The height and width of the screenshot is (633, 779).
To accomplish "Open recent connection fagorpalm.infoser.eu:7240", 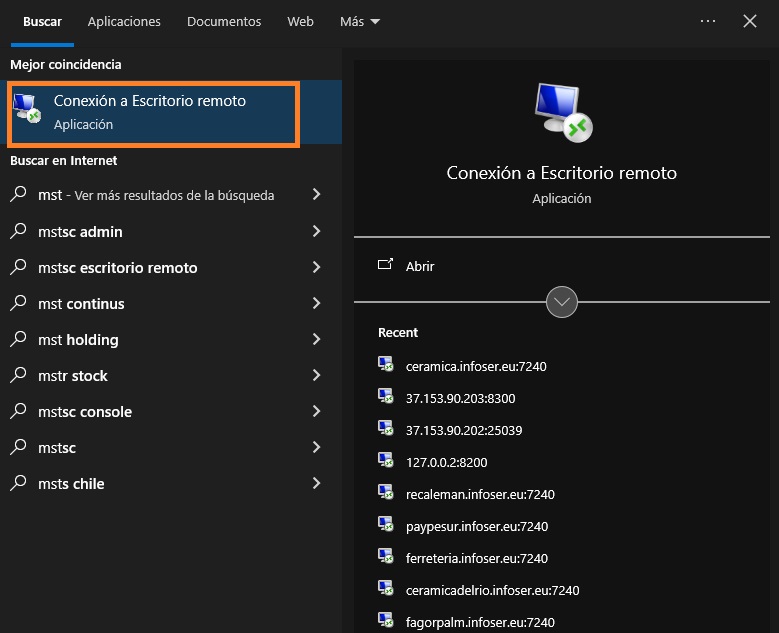I will coord(480,623).
